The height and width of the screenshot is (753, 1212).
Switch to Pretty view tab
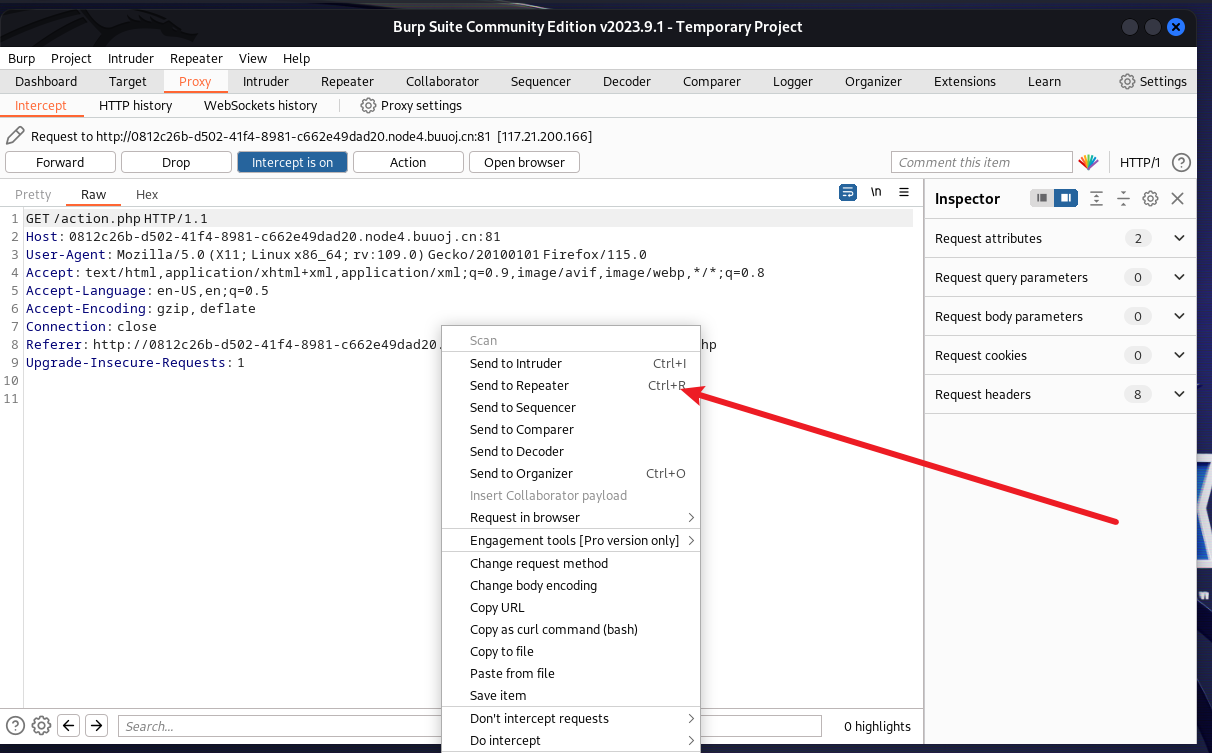tap(33, 194)
